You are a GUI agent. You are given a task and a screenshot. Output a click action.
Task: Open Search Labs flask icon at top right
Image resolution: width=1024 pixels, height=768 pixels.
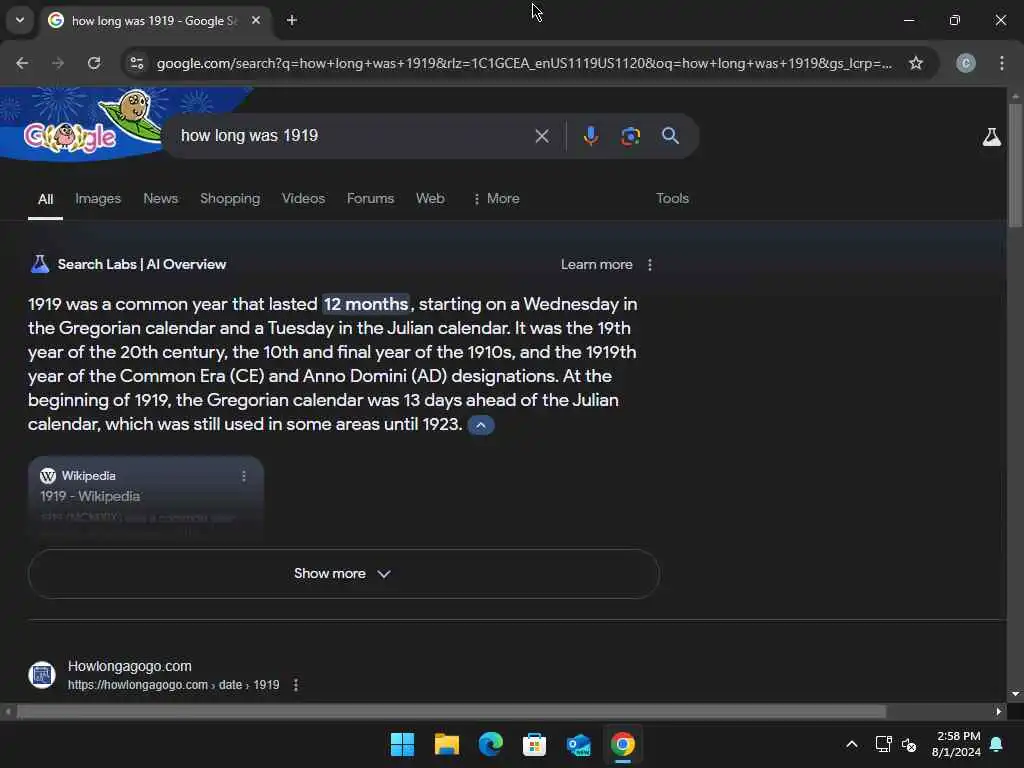click(991, 136)
